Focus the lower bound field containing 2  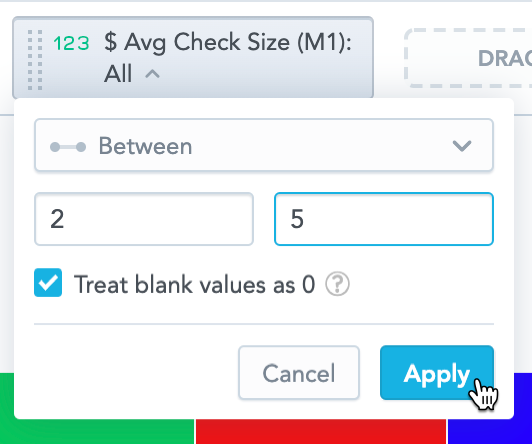point(144,219)
